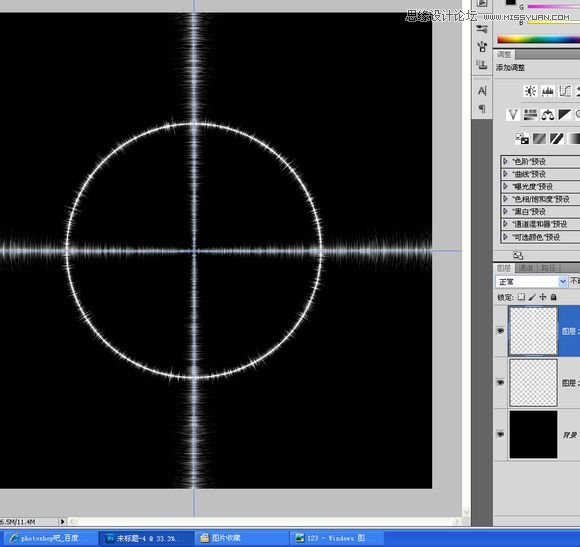Open the Character panel icon
The height and width of the screenshot is (547, 580).
click(x=482, y=91)
